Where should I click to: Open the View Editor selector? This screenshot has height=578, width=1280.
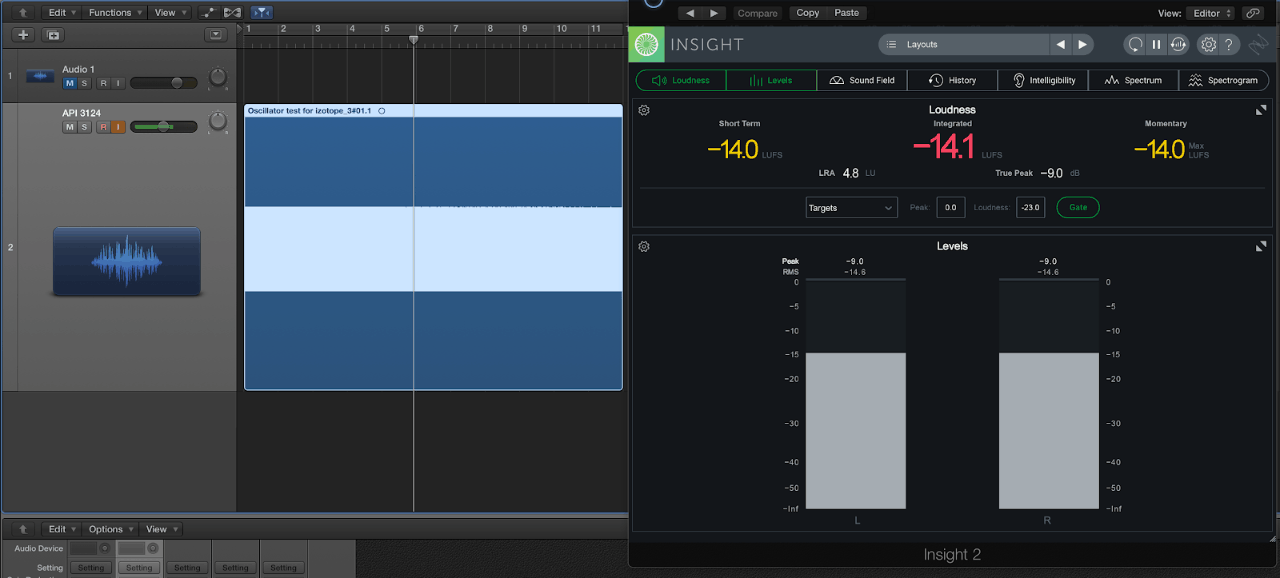click(x=1211, y=13)
